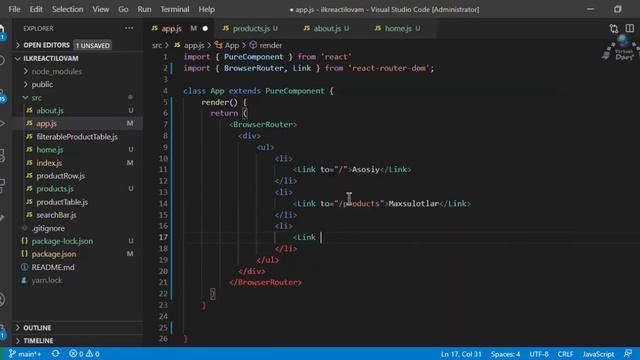640x360 pixels.
Task: Open the Edit menu
Action: click(36, 9)
